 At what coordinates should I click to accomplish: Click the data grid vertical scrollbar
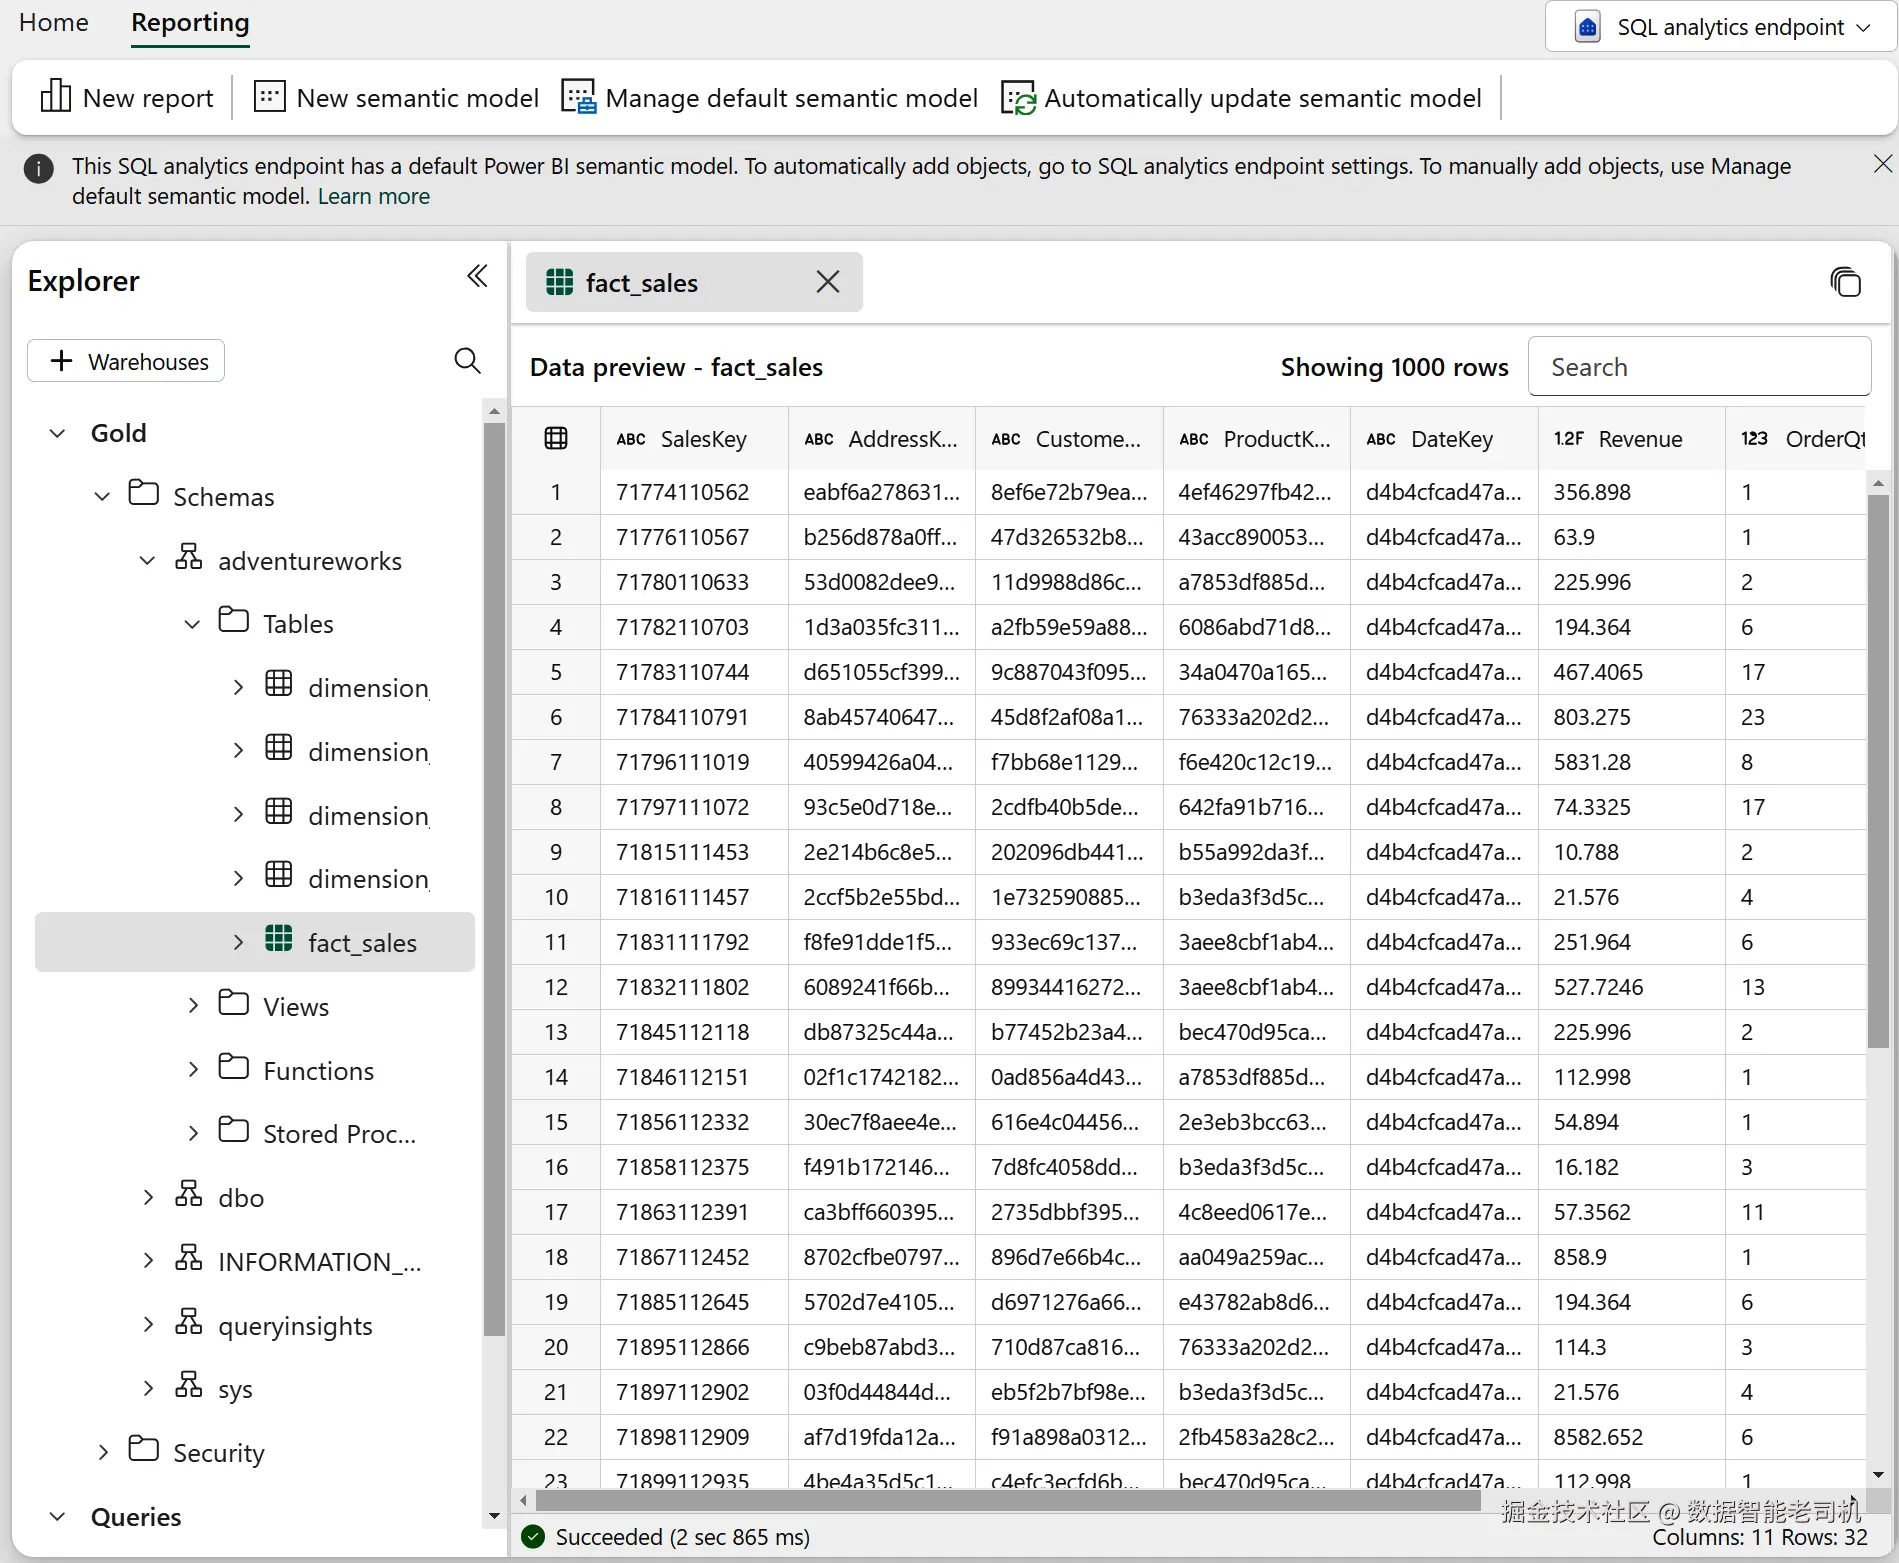pos(1877,770)
